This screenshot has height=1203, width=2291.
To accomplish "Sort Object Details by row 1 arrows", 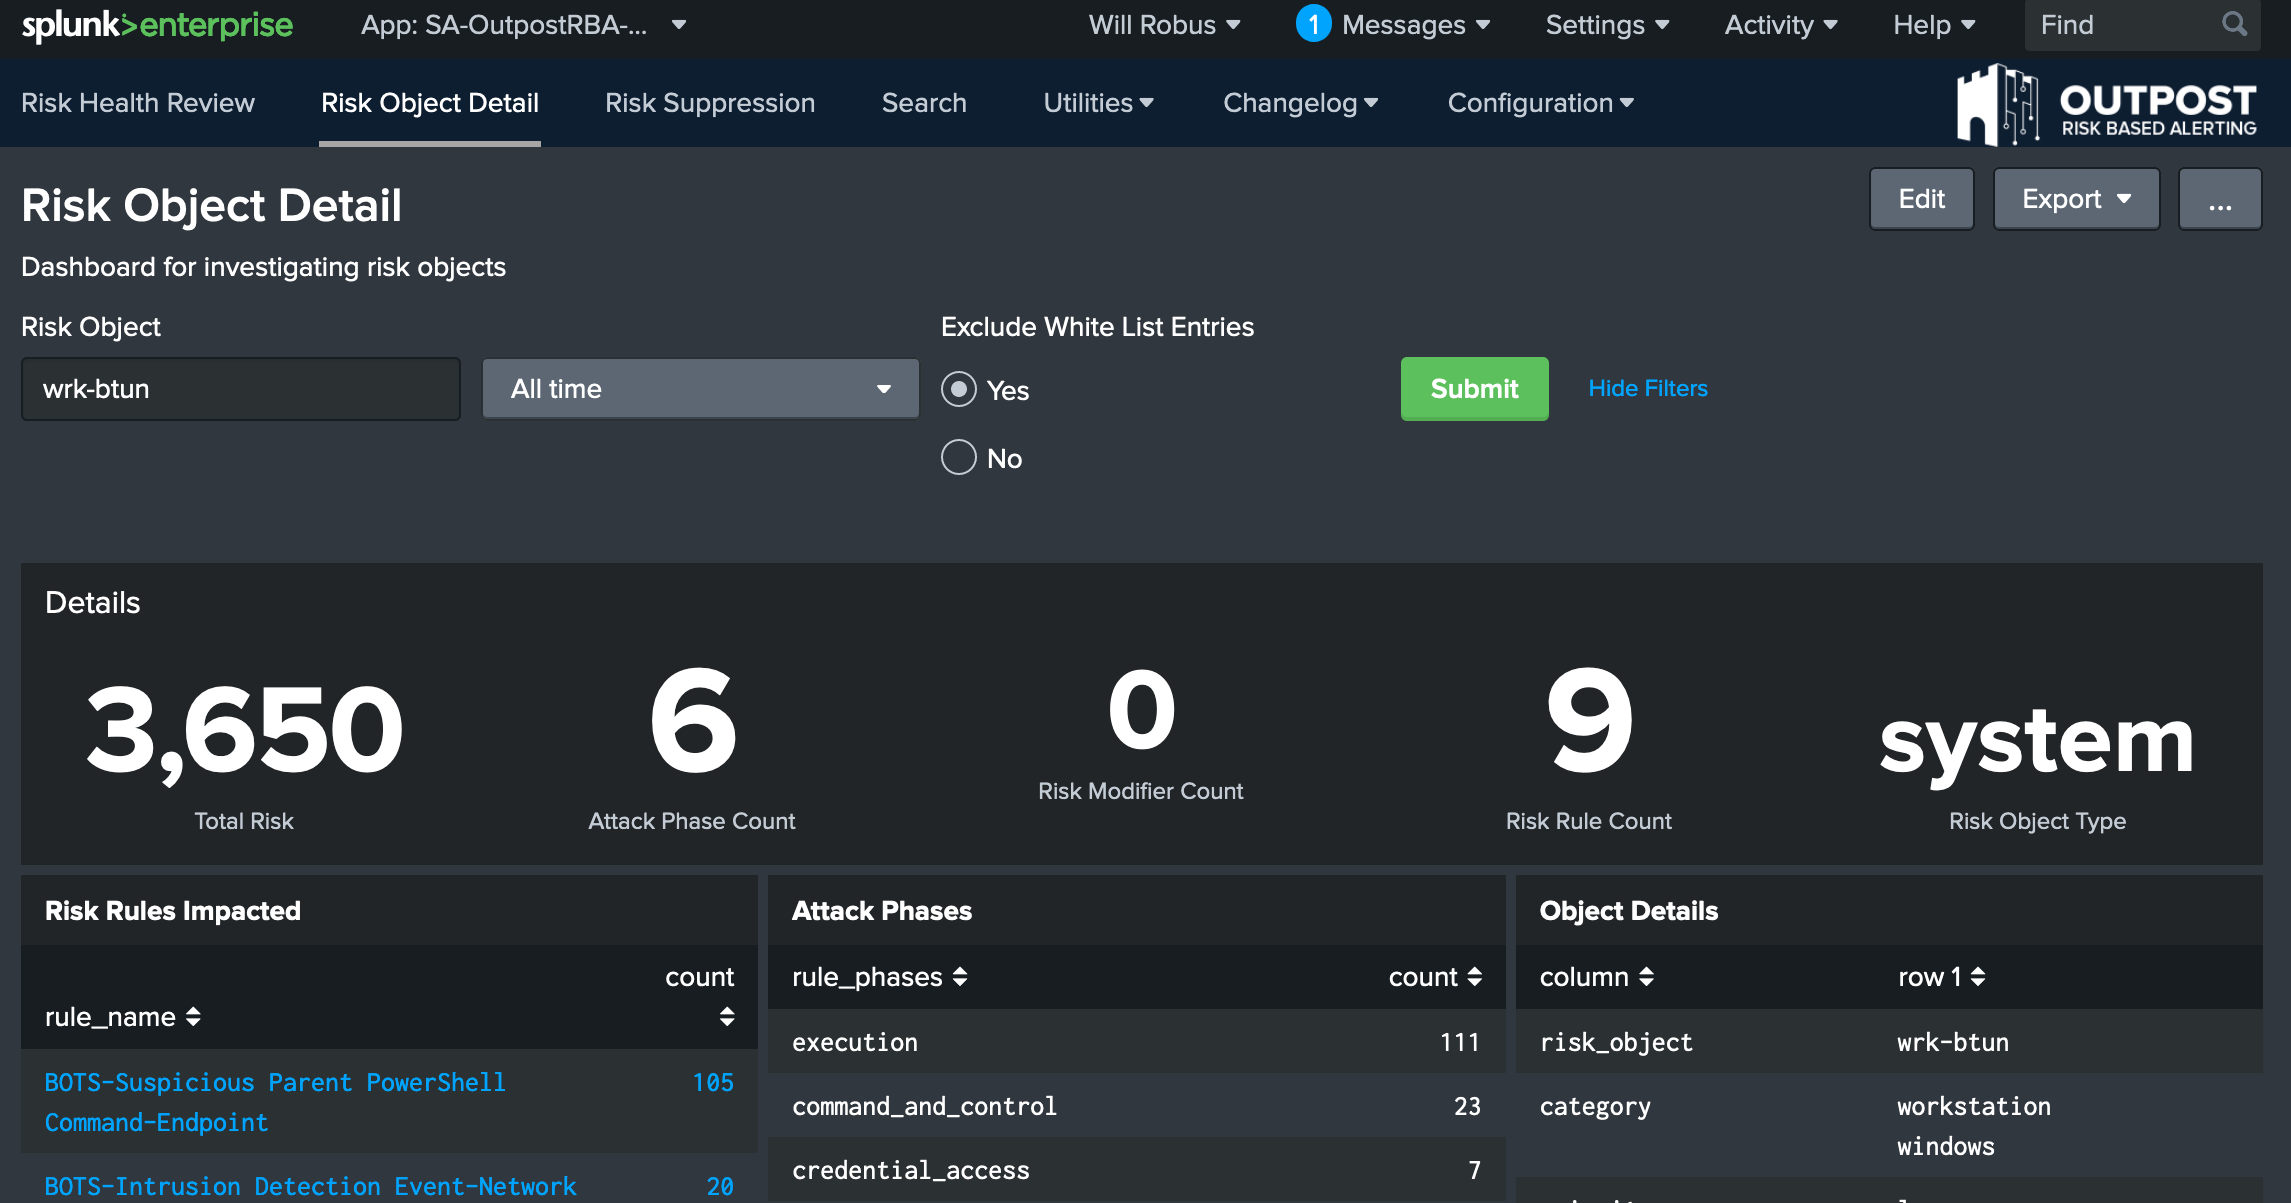I will click(x=1977, y=977).
